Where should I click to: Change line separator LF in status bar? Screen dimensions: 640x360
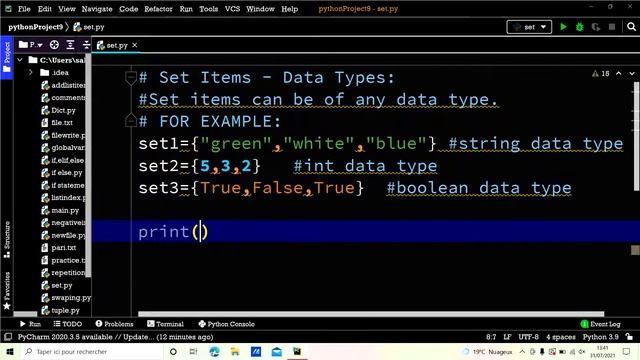coord(507,337)
